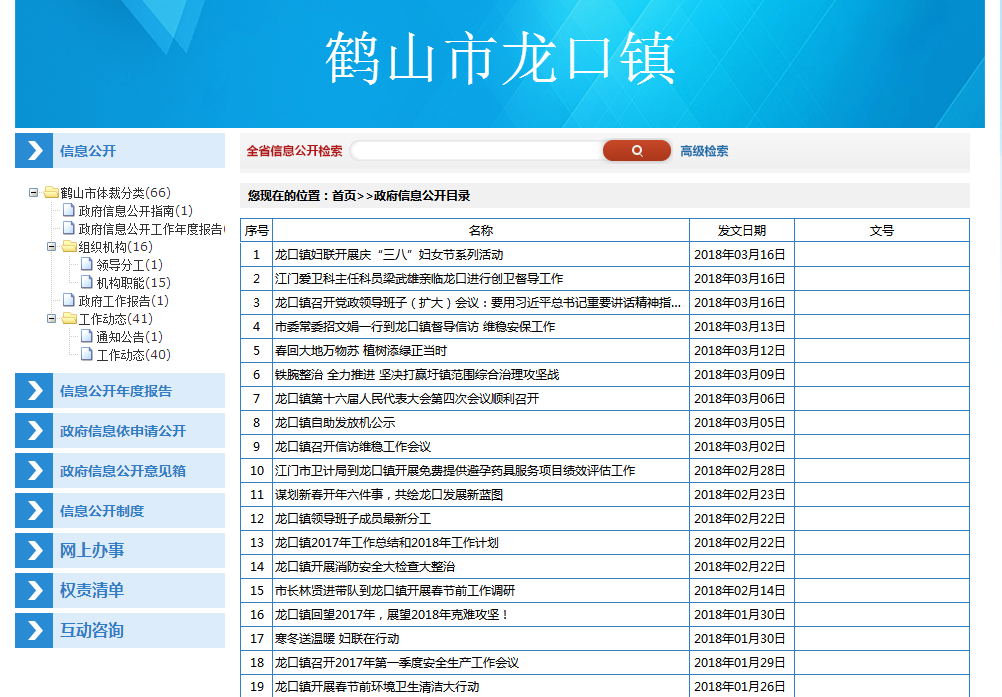Open the 政府信息依申请公开 menu item

tap(123, 431)
